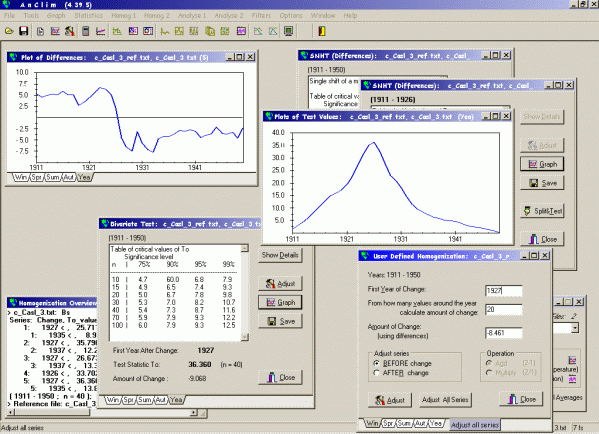Select Yea tab in User Defined Homogenization
The width and height of the screenshot is (599, 434).
(x=436, y=423)
